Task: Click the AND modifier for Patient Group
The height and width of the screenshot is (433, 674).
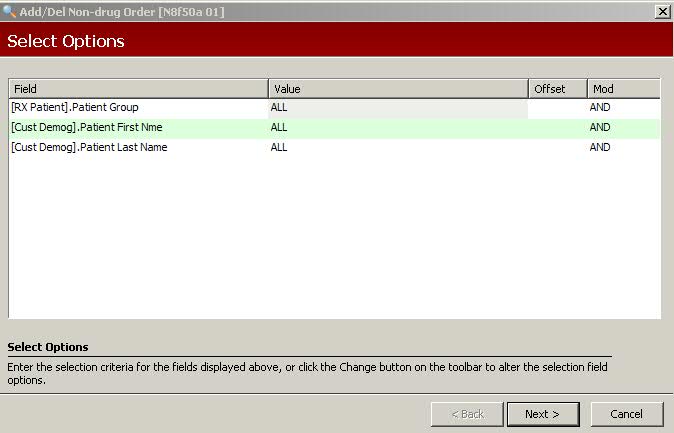Action: point(623,107)
